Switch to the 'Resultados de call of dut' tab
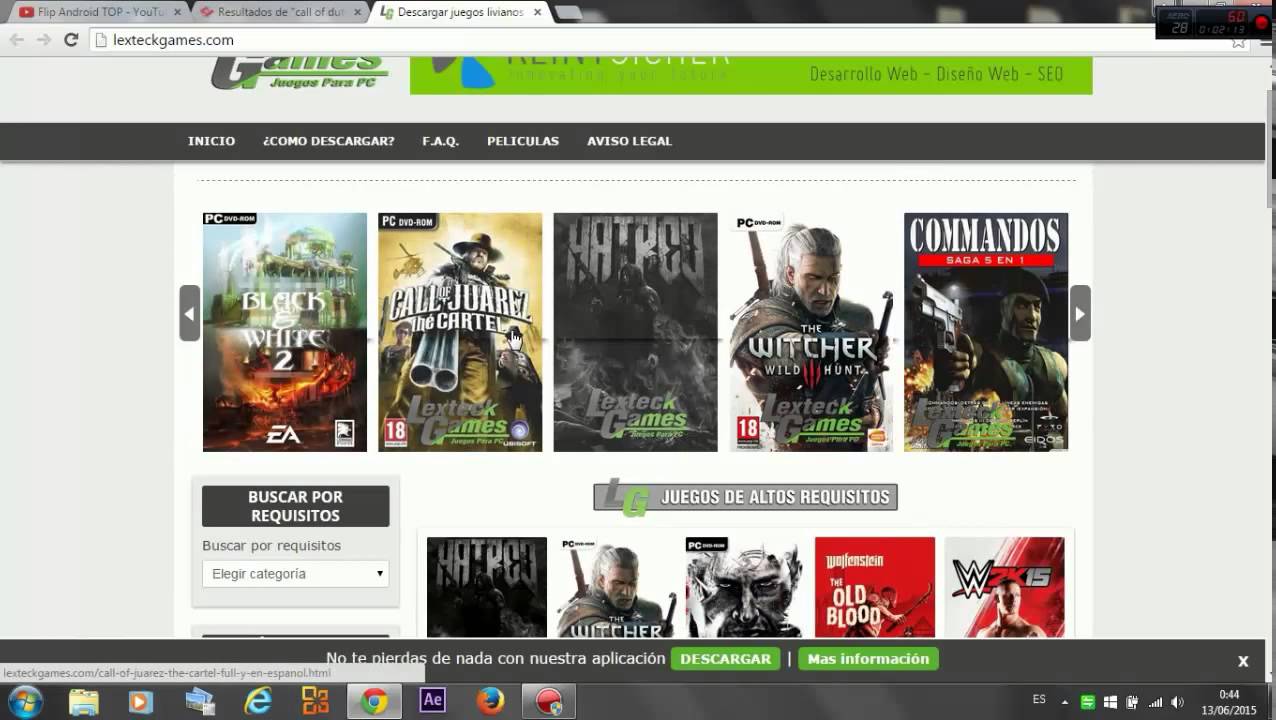Image resolution: width=1276 pixels, height=720 pixels. [x=280, y=13]
